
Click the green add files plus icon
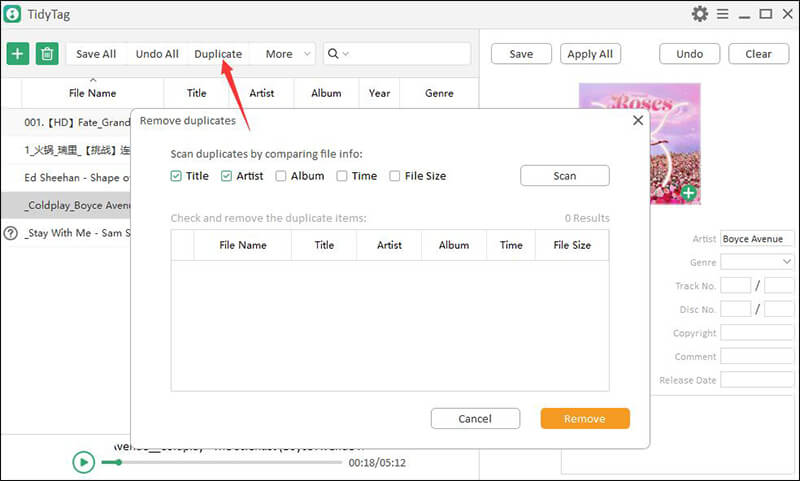[x=17, y=54]
